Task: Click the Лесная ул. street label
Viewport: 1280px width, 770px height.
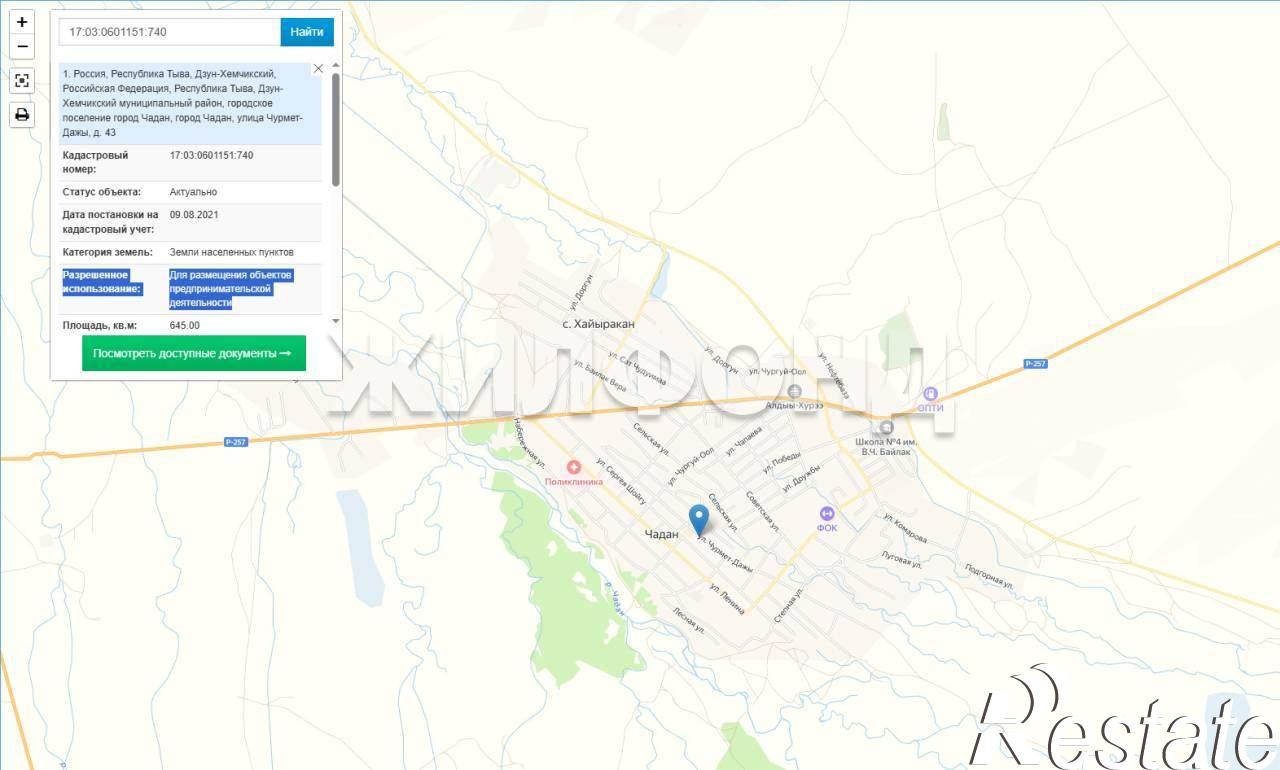Action: tap(690, 621)
